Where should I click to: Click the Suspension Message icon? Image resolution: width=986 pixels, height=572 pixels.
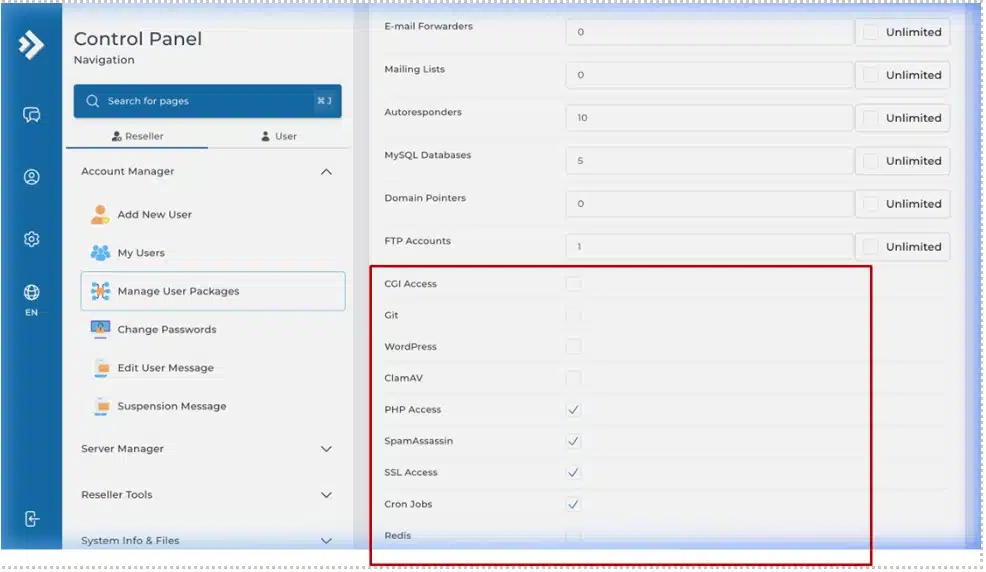pyautogui.click(x=101, y=406)
